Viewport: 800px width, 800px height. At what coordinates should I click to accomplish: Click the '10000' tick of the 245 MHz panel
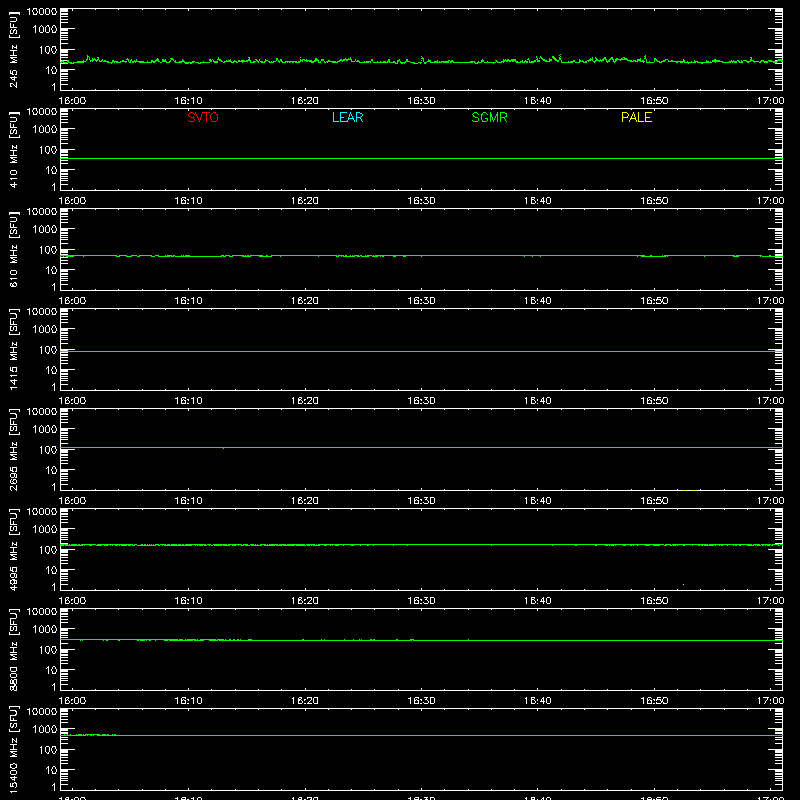(42, 12)
